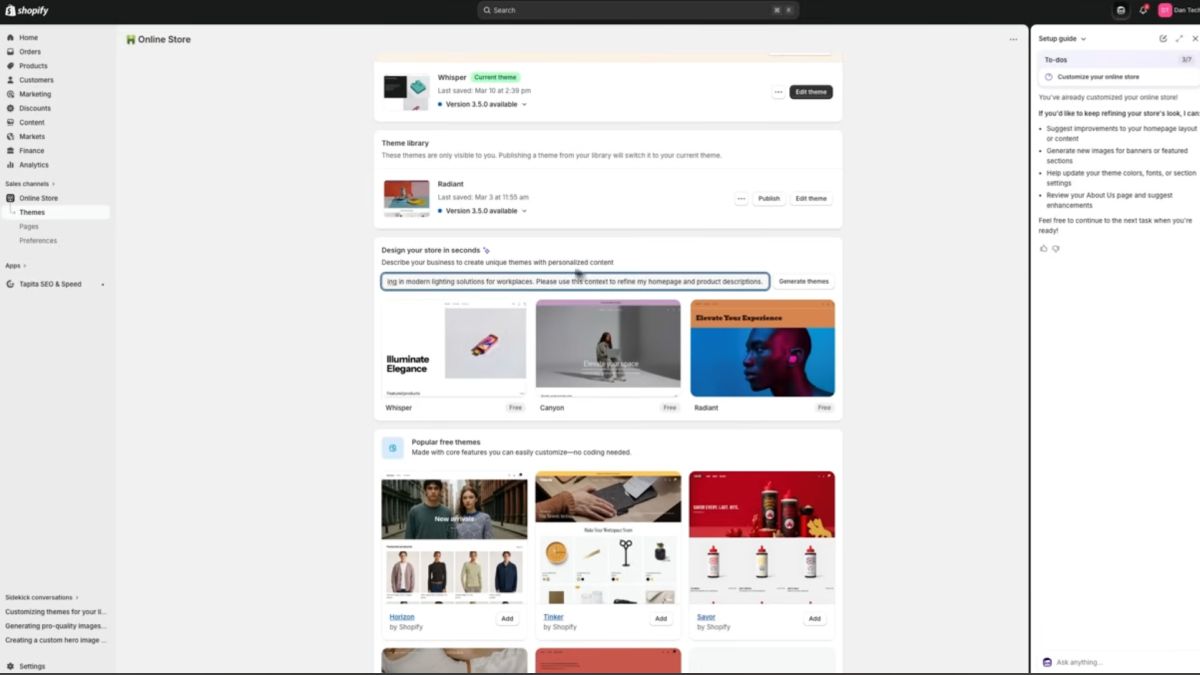Open the Analytics section

[33, 164]
